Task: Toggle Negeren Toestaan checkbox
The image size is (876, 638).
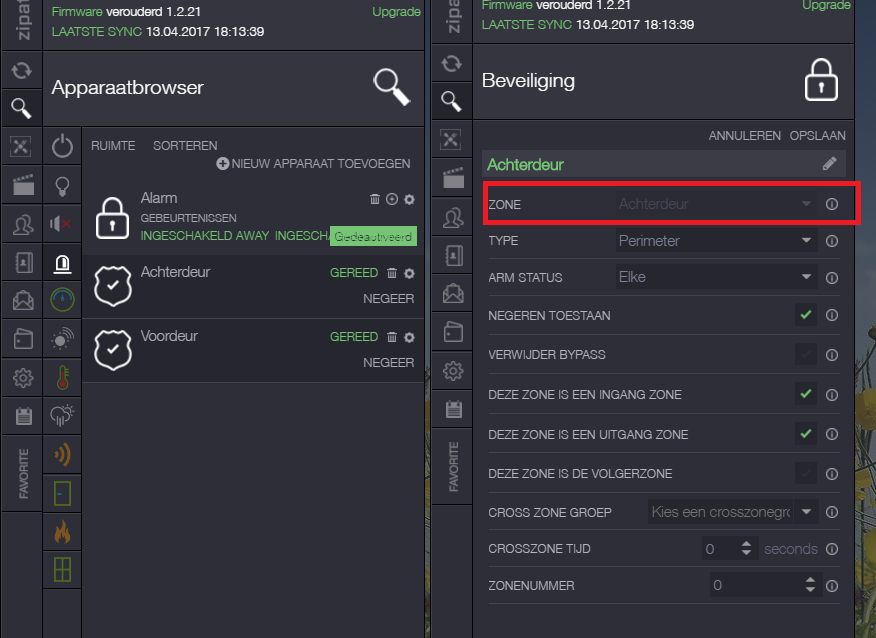Action: coord(805,315)
